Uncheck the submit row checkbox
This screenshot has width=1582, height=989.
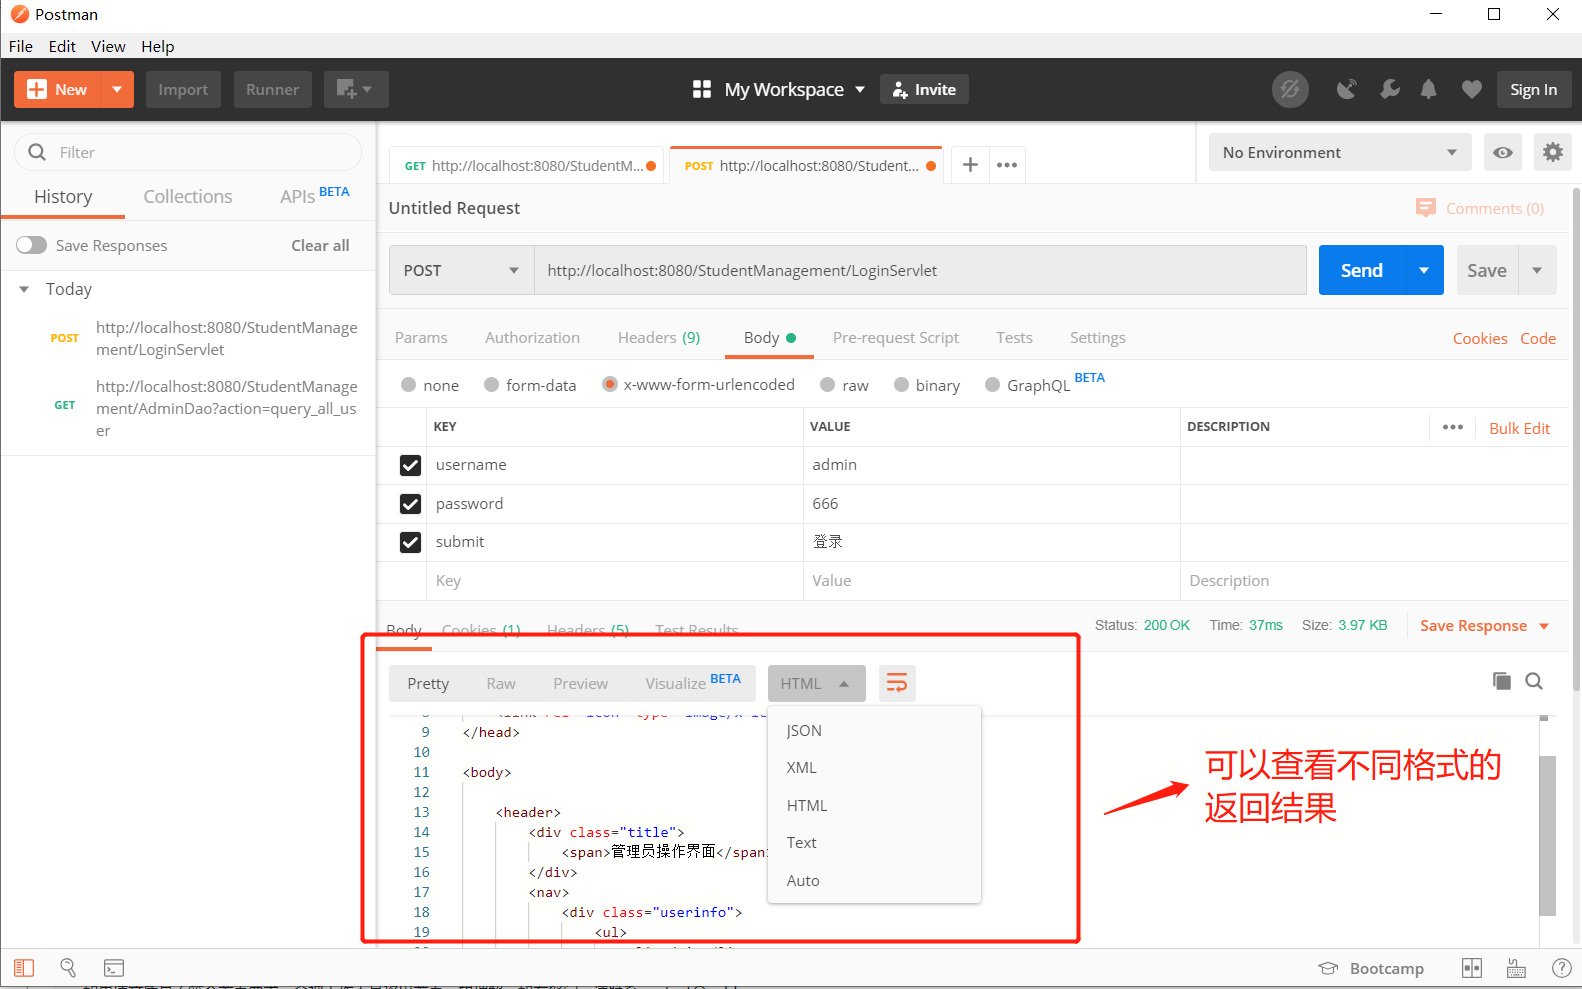(410, 542)
